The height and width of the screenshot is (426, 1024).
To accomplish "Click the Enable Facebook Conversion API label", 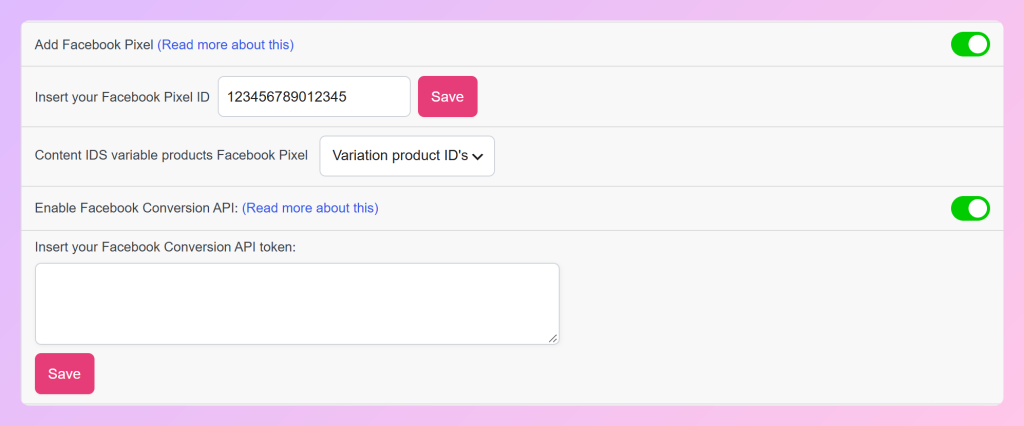I will [136, 208].
